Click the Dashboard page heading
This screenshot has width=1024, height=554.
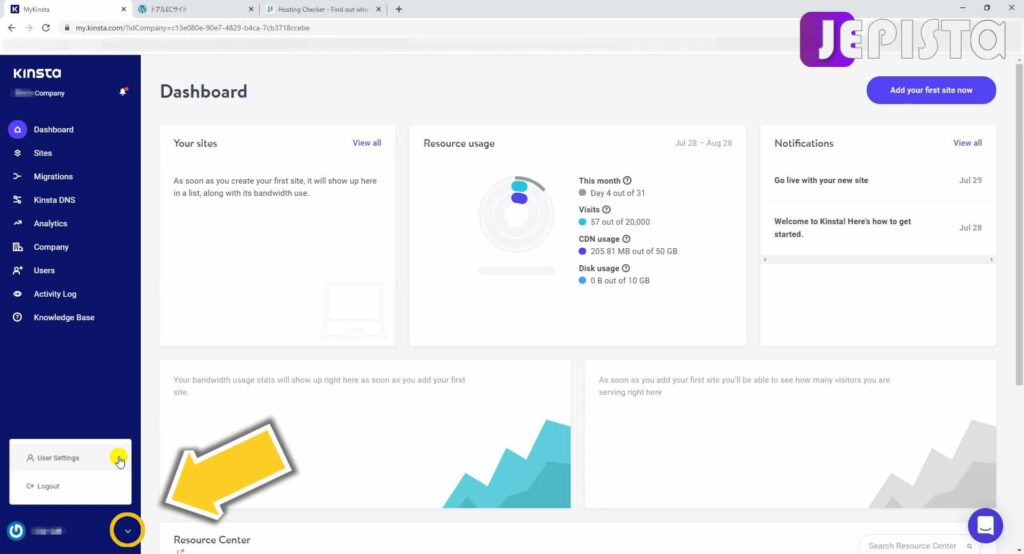coord(203,91)
